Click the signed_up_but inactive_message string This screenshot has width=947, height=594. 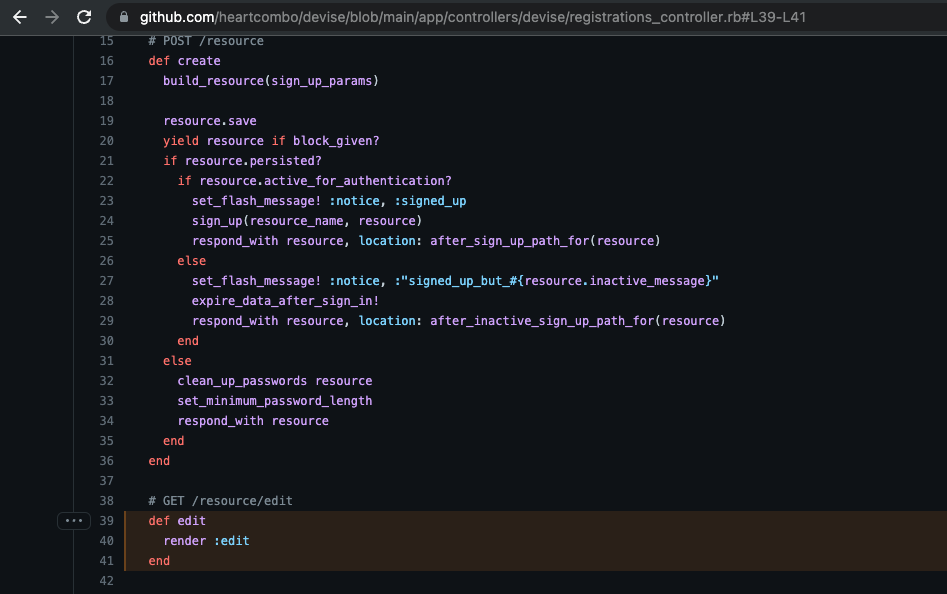(x=556, y=281)
